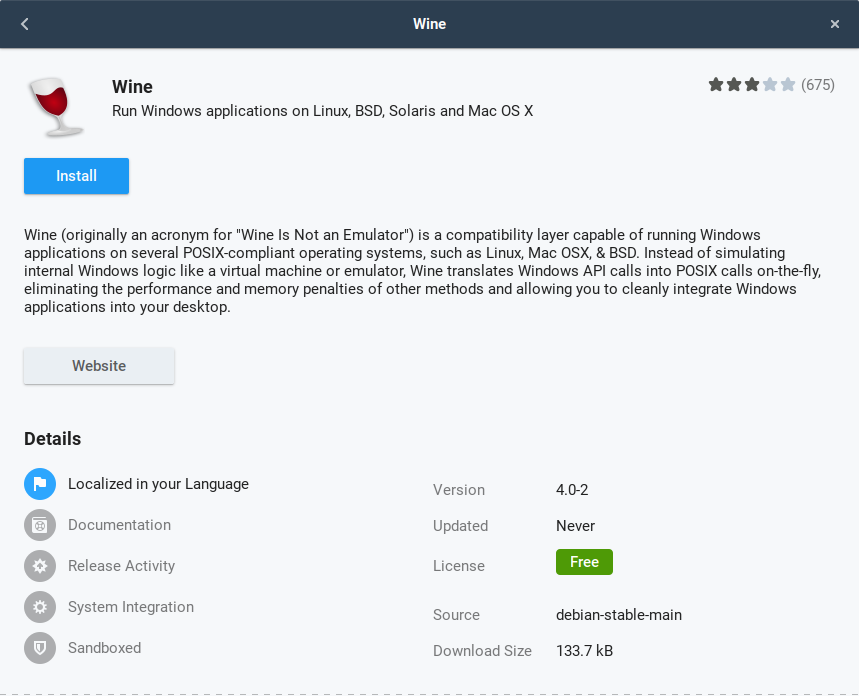
Task: Click the star rating display
Action: [x=752, y=85]
